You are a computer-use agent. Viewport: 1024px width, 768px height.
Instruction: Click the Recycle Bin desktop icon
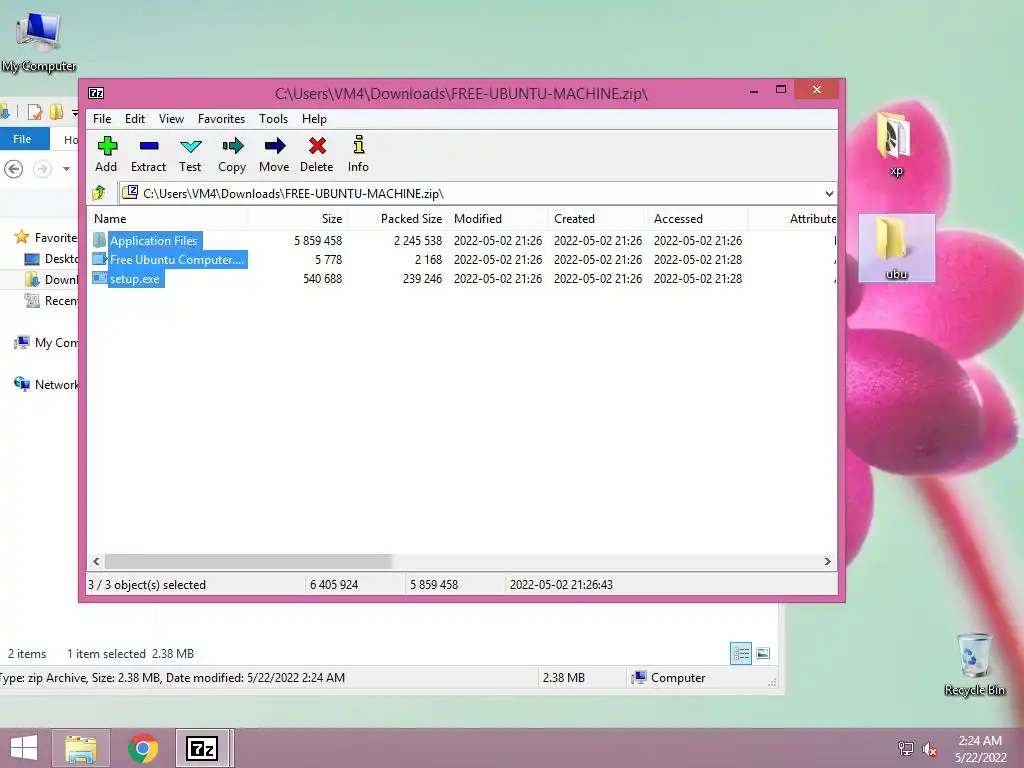(974, 664)
